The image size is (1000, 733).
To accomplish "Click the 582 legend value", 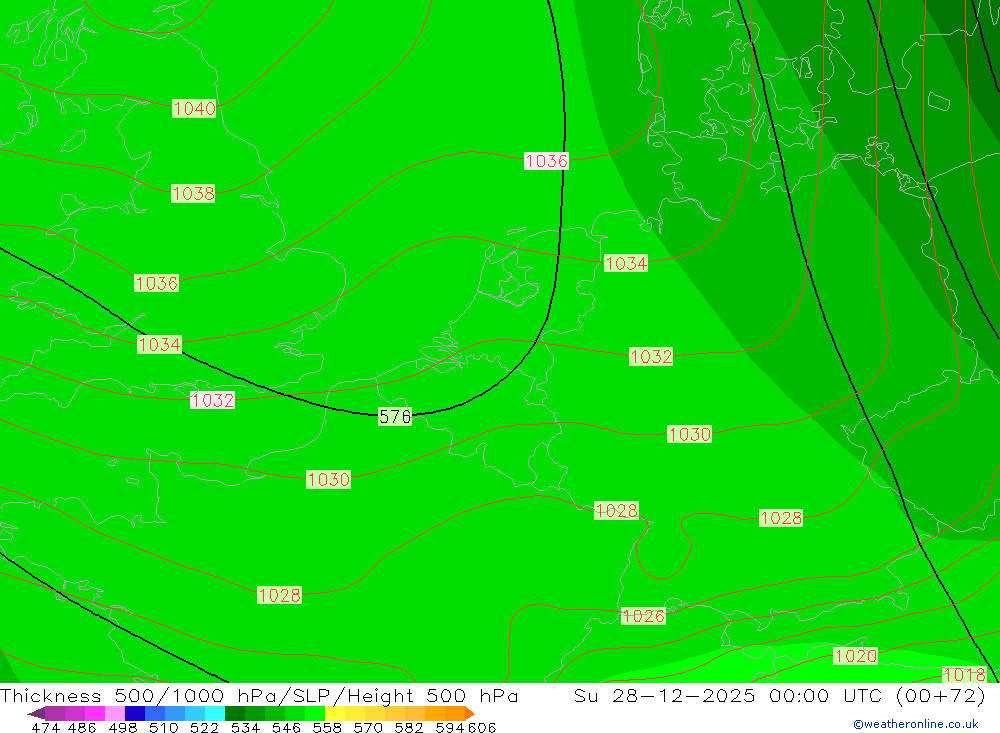I will click(x=408, y=727).
